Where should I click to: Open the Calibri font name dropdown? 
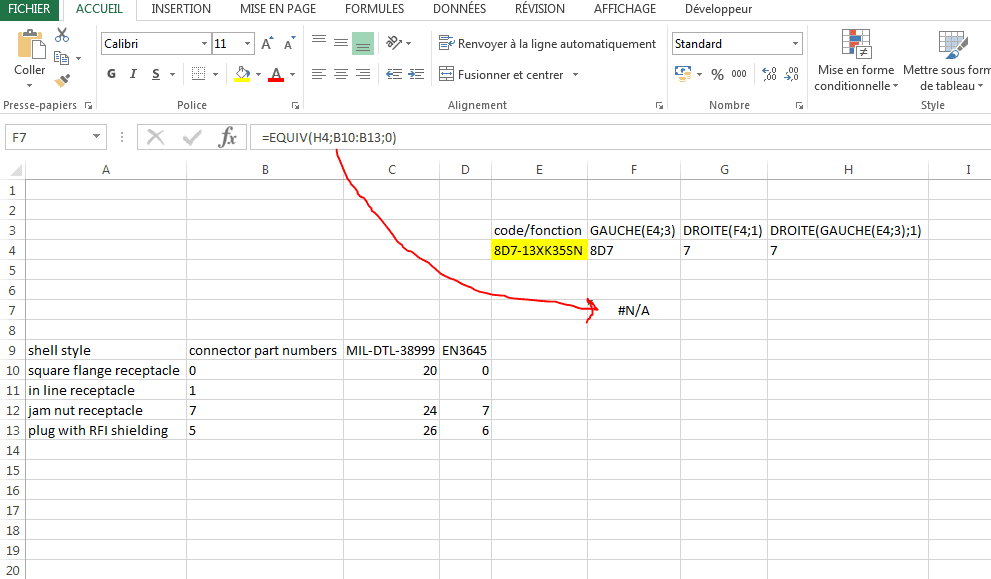[204, 44]
